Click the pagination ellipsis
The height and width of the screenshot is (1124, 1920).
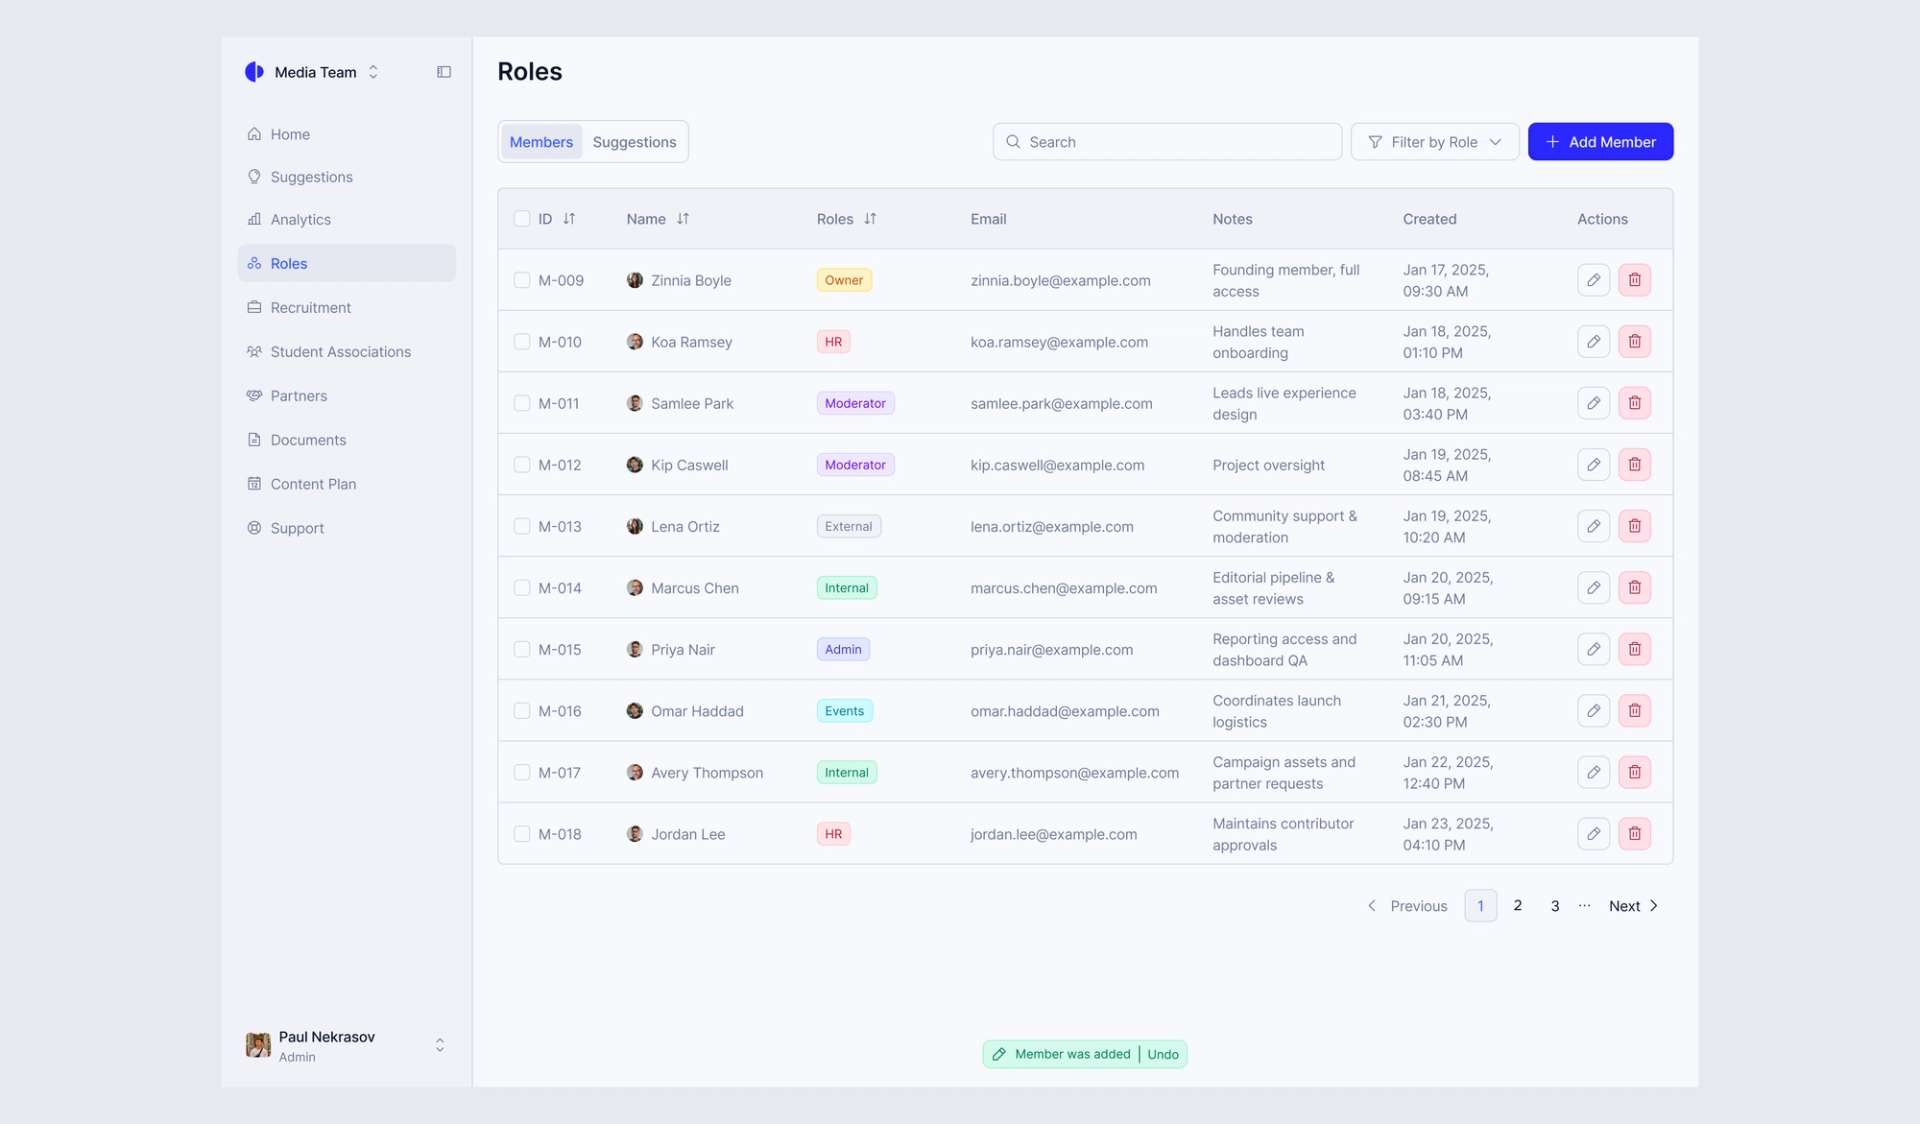click(1584, 906)
